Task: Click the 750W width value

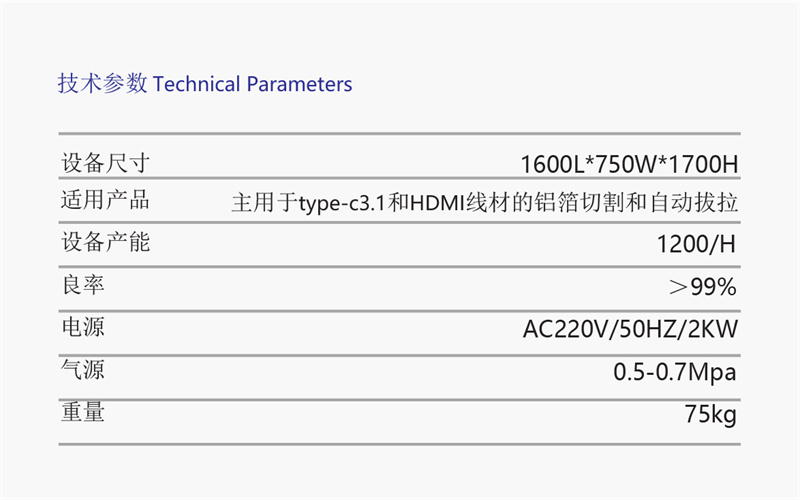Action: pyautogui.click(x=627, y=164)
